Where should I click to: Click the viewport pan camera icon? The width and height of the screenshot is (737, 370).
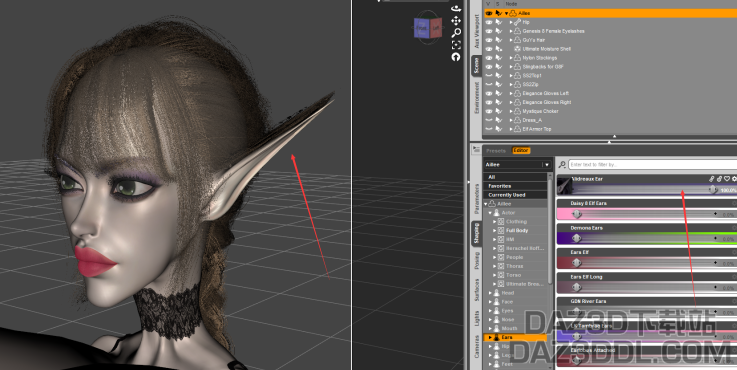(455, 21)
